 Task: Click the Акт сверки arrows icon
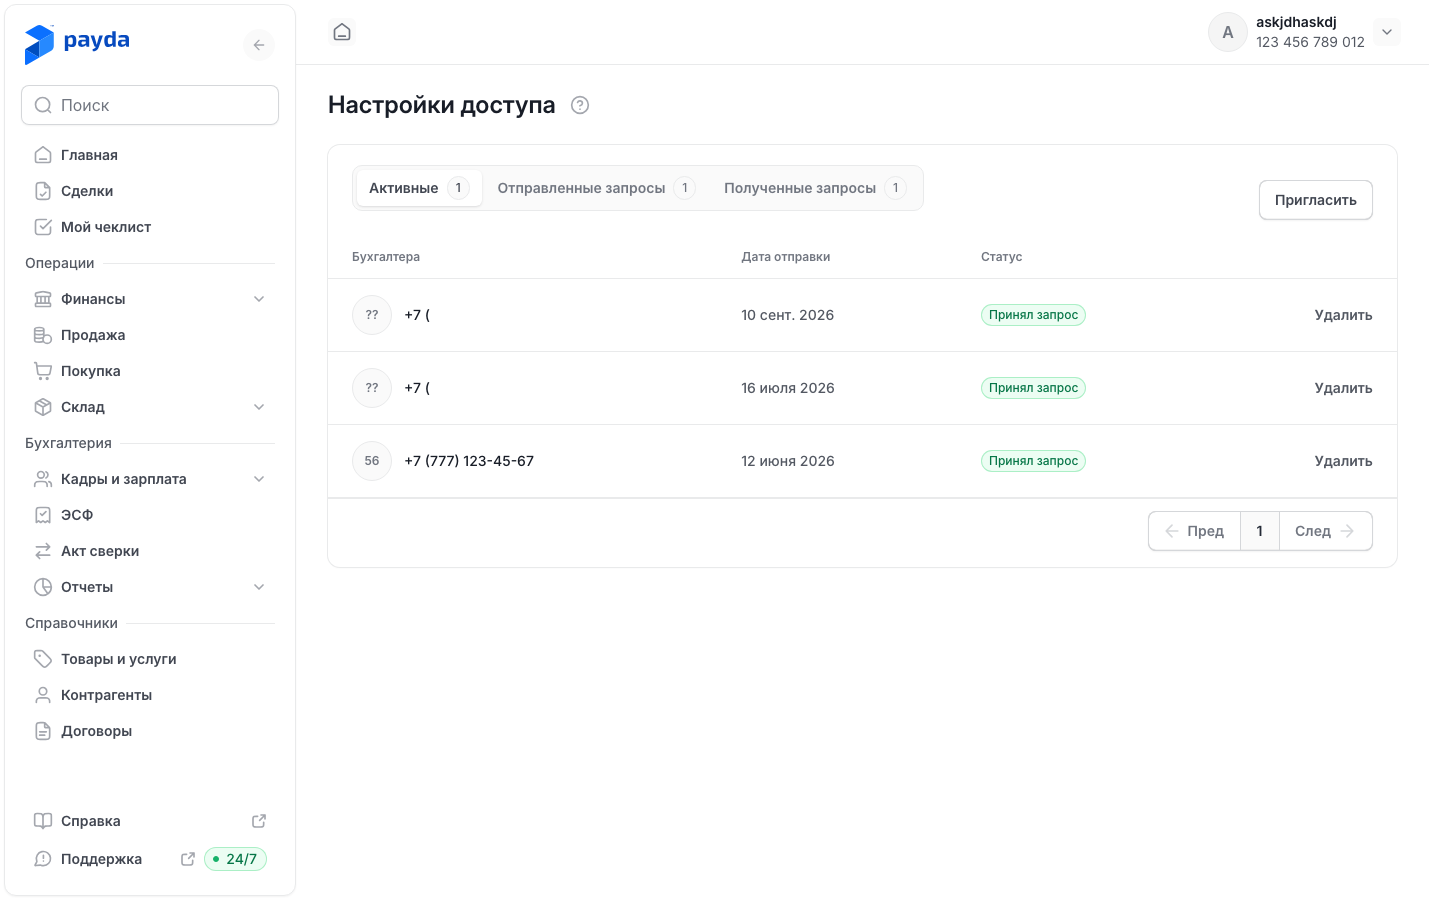coord(43,551)
